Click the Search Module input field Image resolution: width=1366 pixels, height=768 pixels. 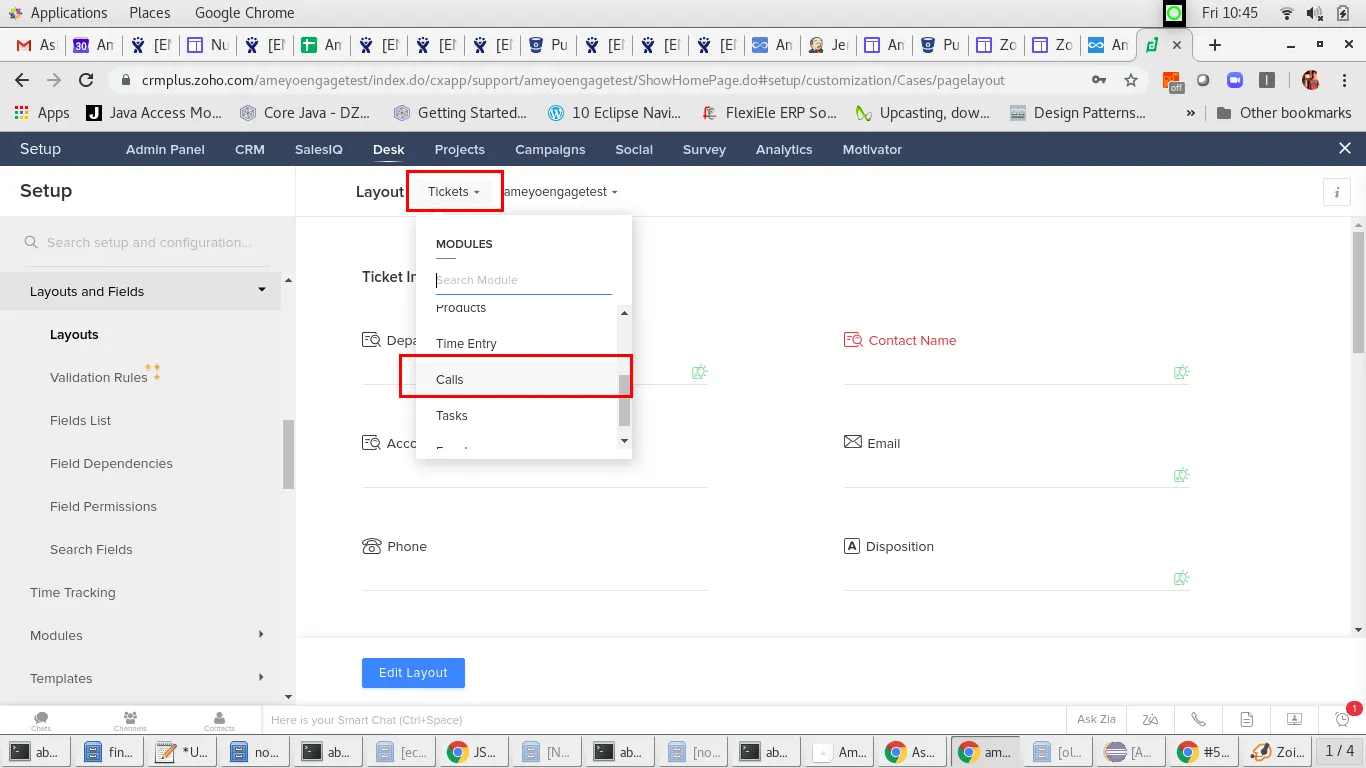pos(523,280)
